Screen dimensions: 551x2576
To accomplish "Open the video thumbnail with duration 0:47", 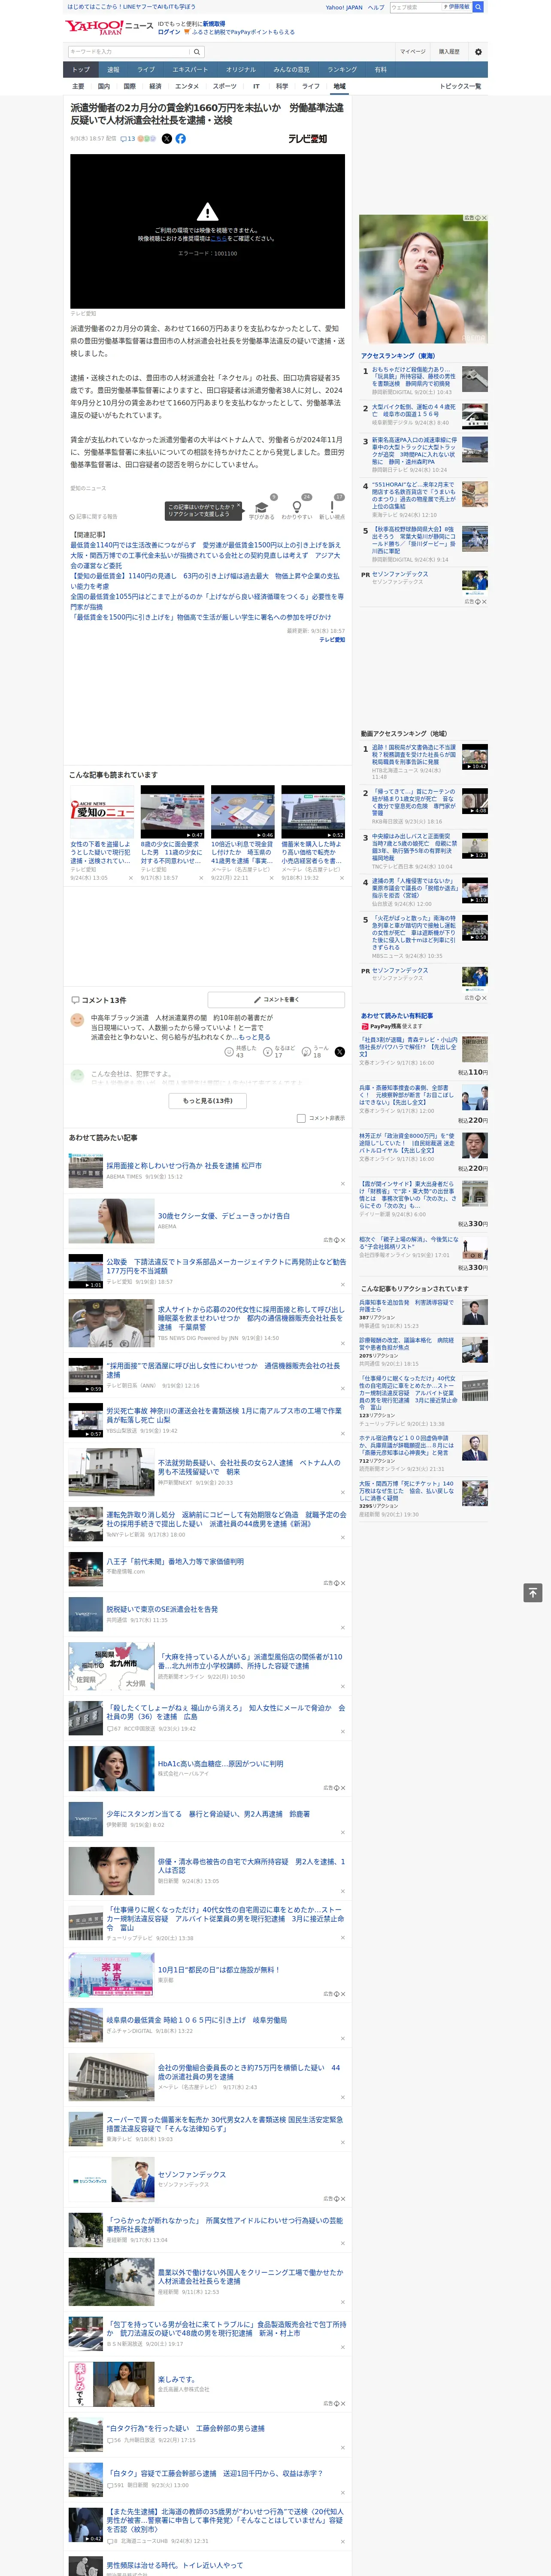I will 172,812.
